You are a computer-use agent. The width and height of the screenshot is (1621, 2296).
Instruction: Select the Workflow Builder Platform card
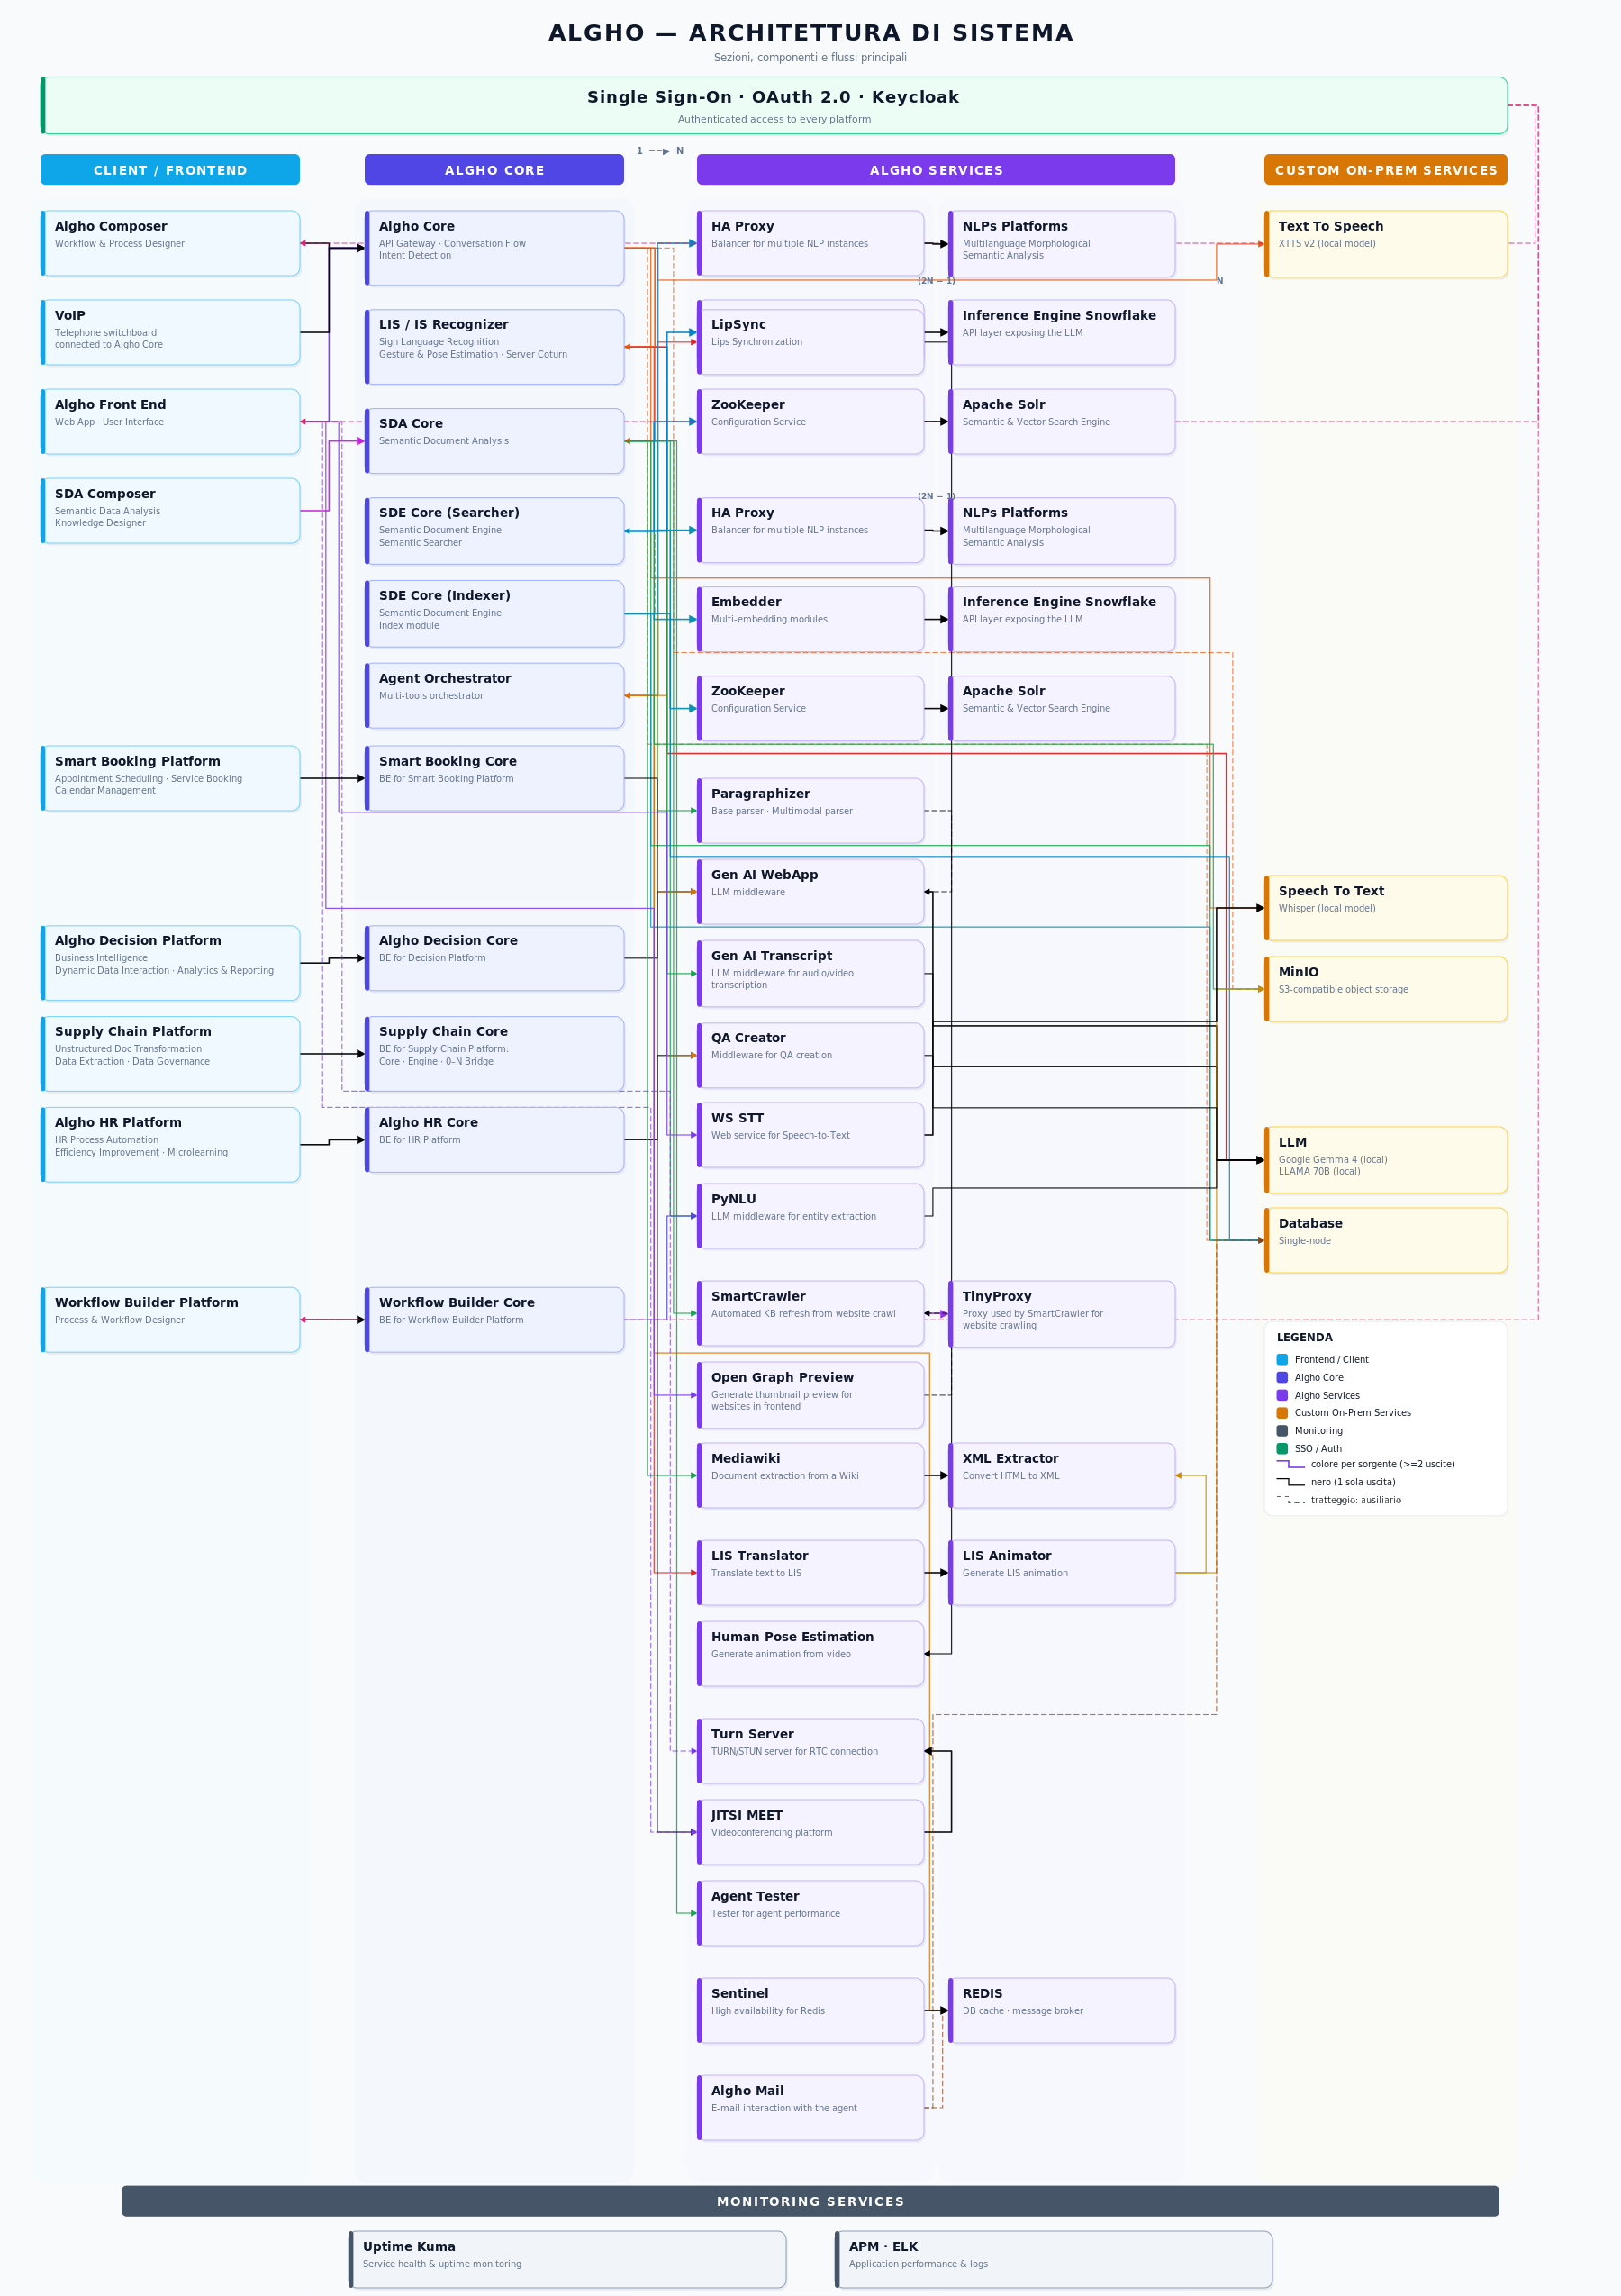(170, 1320)
